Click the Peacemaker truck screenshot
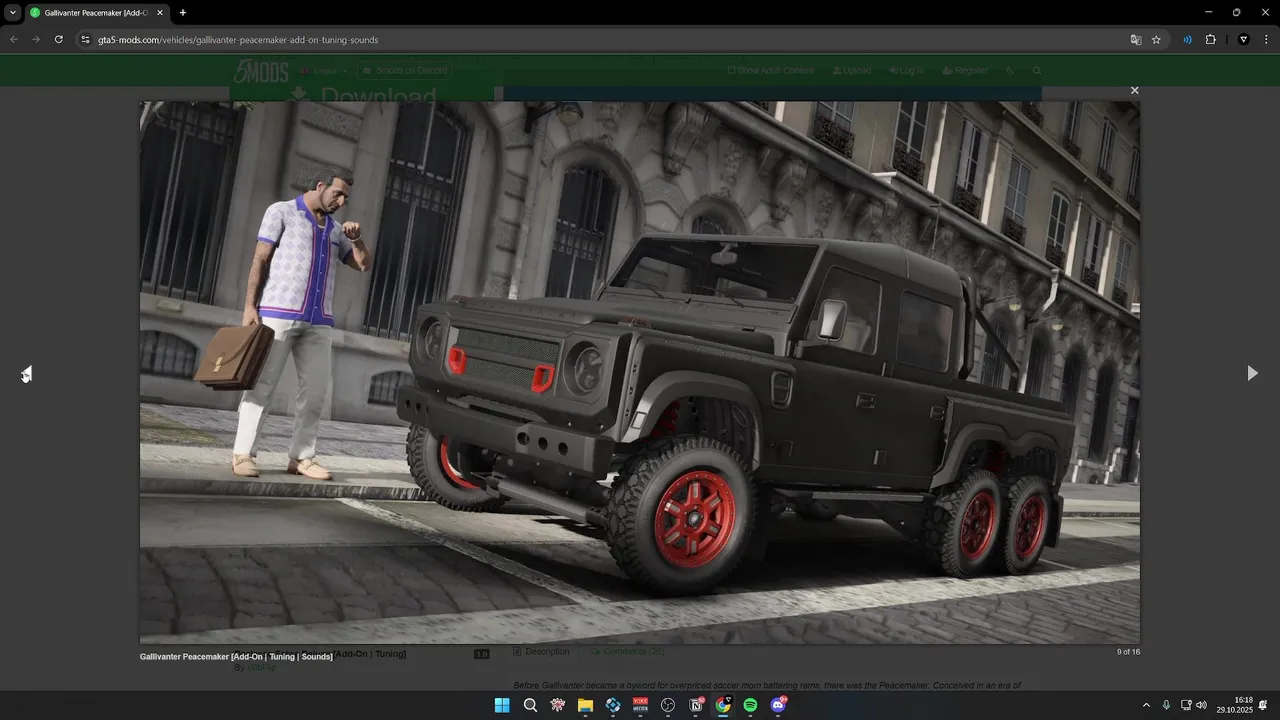 click(640, 372)
